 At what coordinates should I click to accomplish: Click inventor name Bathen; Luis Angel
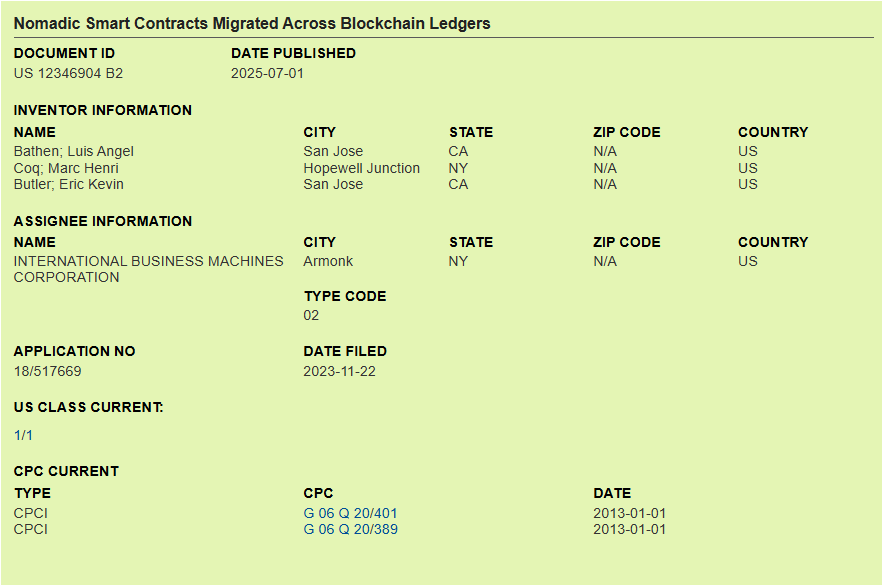[x=74, y=151]
